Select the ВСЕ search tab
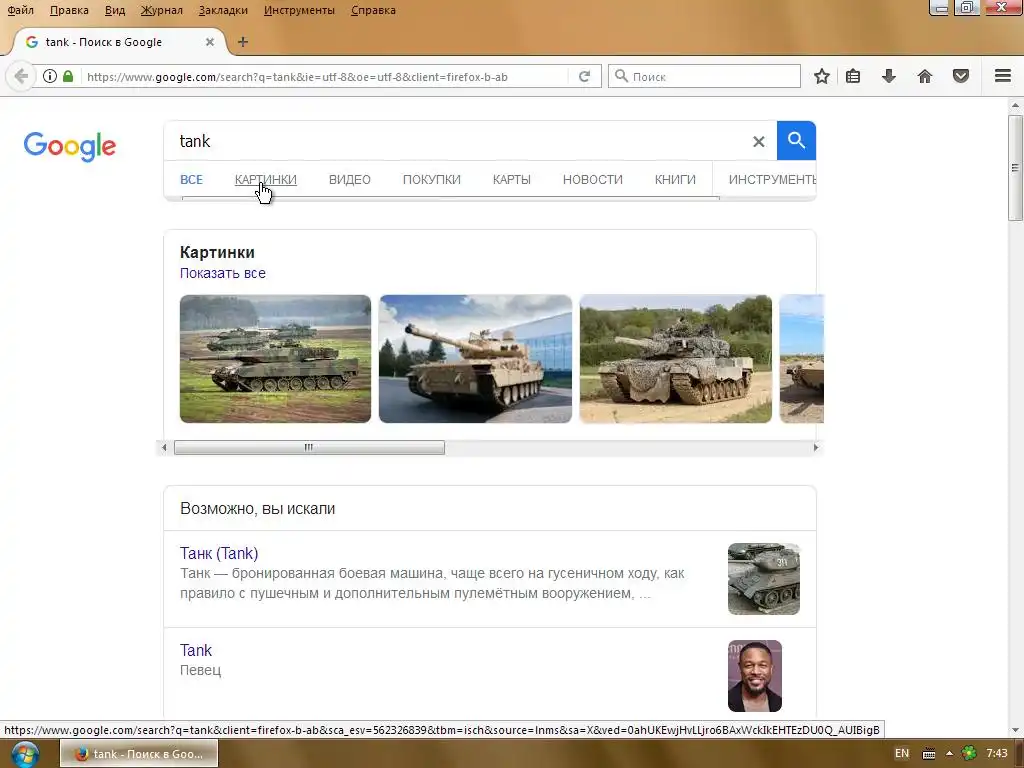Viewport: 1024px width, 768px height. coord(191,180)
